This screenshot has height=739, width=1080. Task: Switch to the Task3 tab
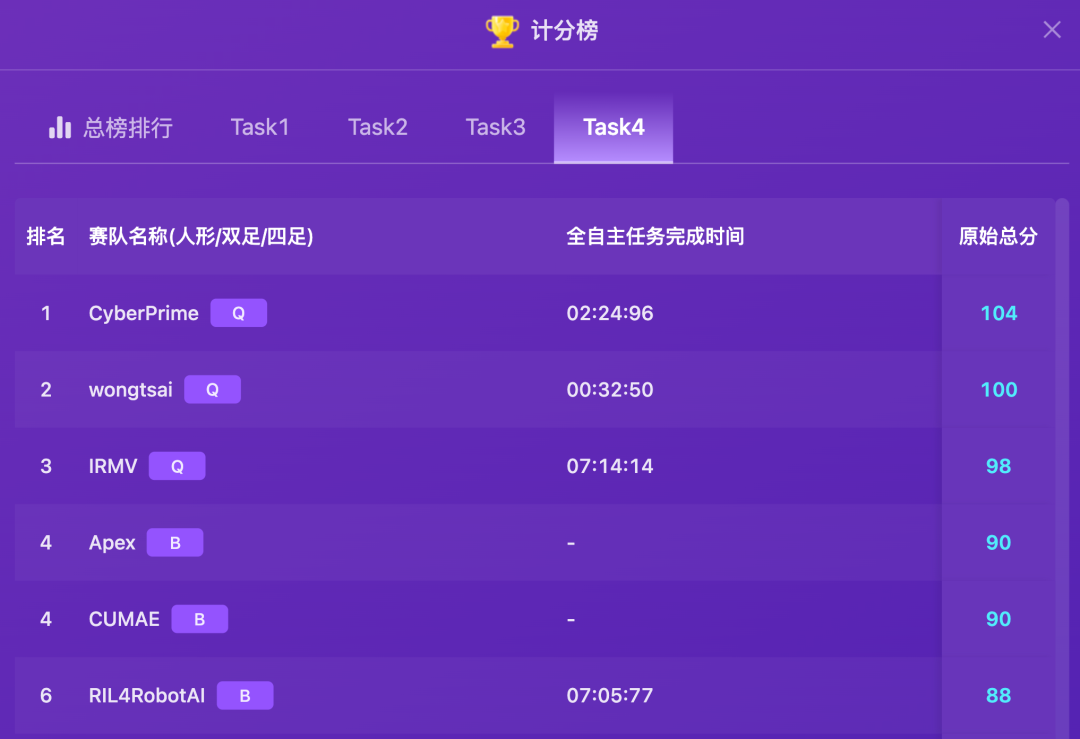tap(496, 127)
